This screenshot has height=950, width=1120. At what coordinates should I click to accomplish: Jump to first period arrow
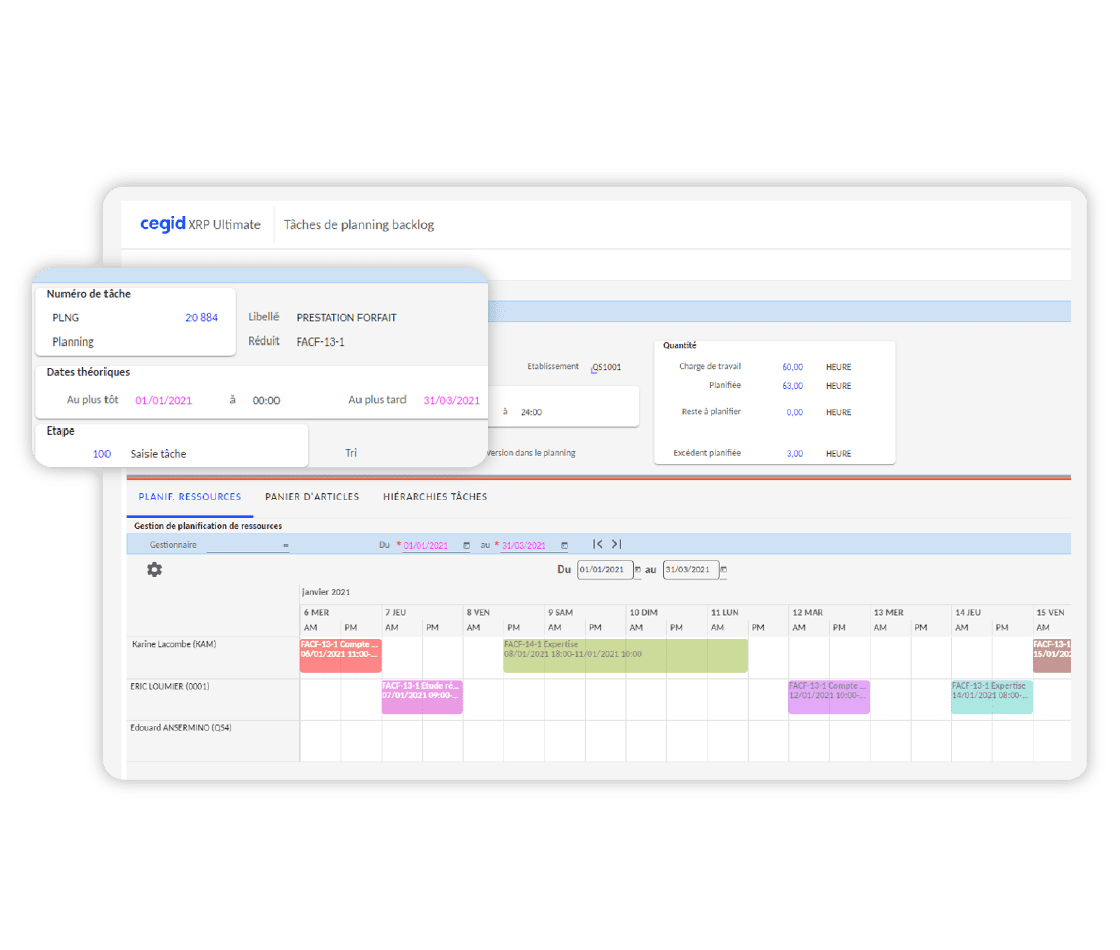598,544
